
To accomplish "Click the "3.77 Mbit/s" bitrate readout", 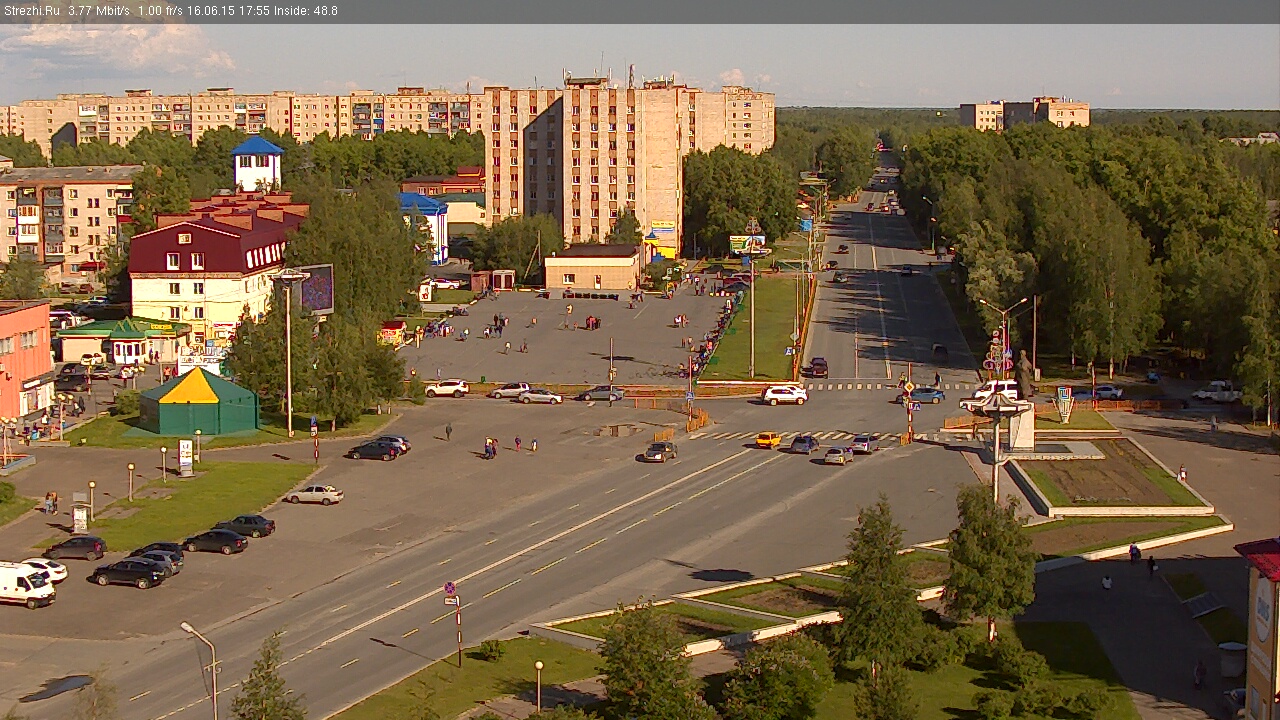I will point(100,11).
